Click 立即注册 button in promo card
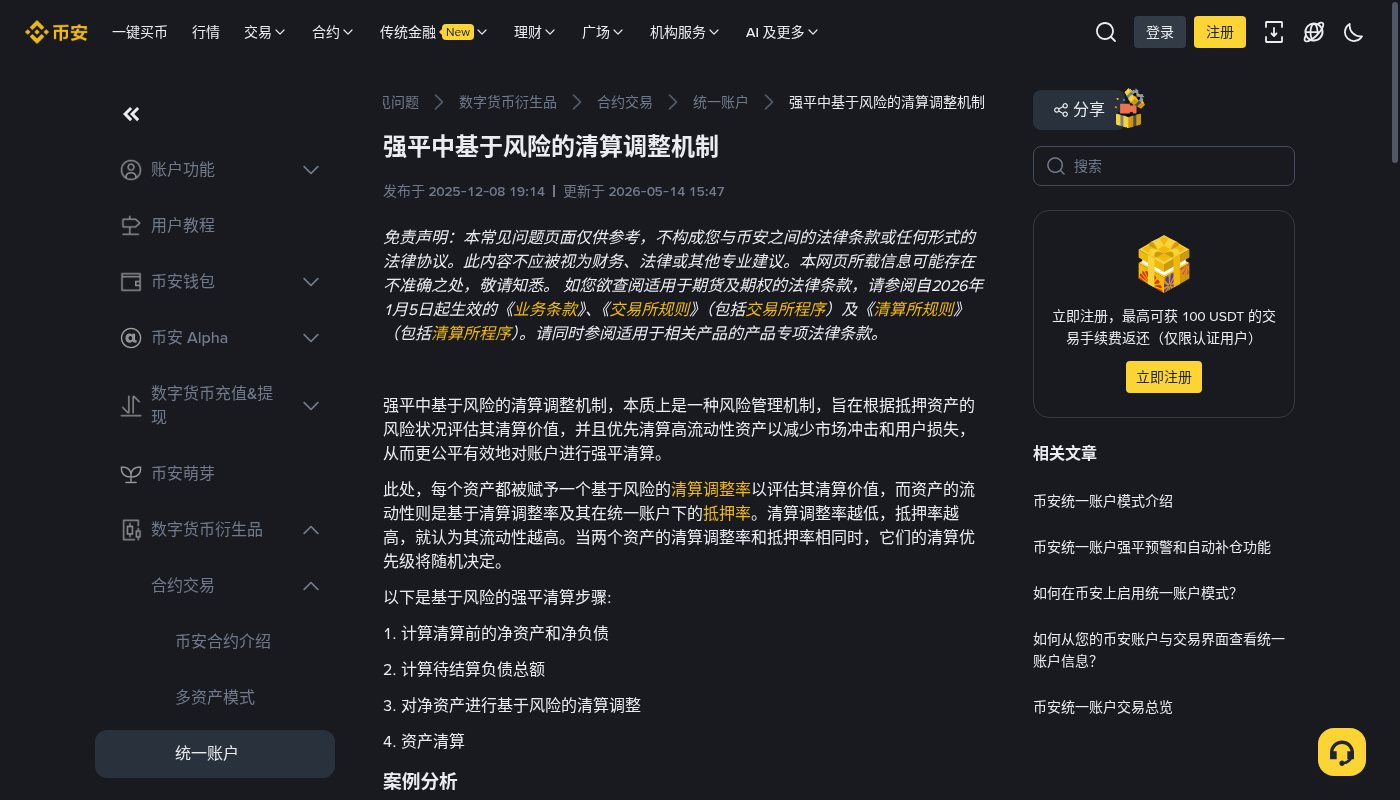Screen dimensions: 1400x800 1164,377
